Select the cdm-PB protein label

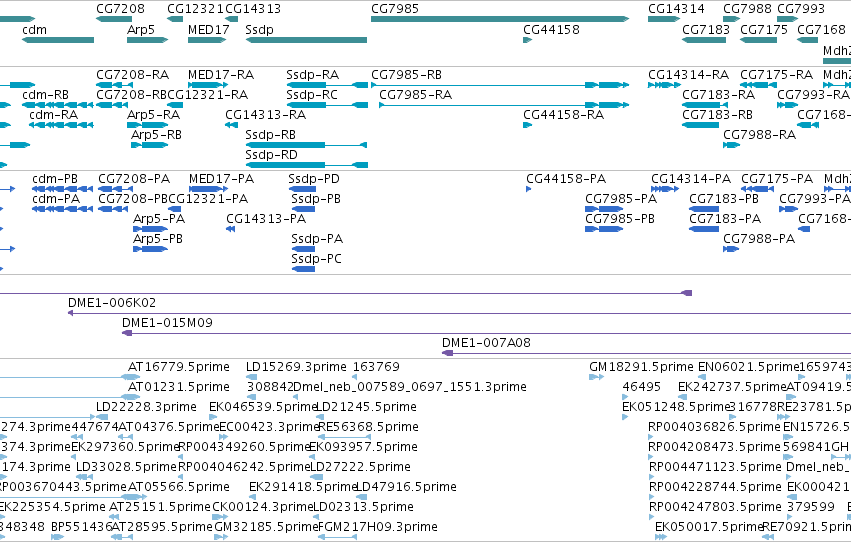click(55, 178)
